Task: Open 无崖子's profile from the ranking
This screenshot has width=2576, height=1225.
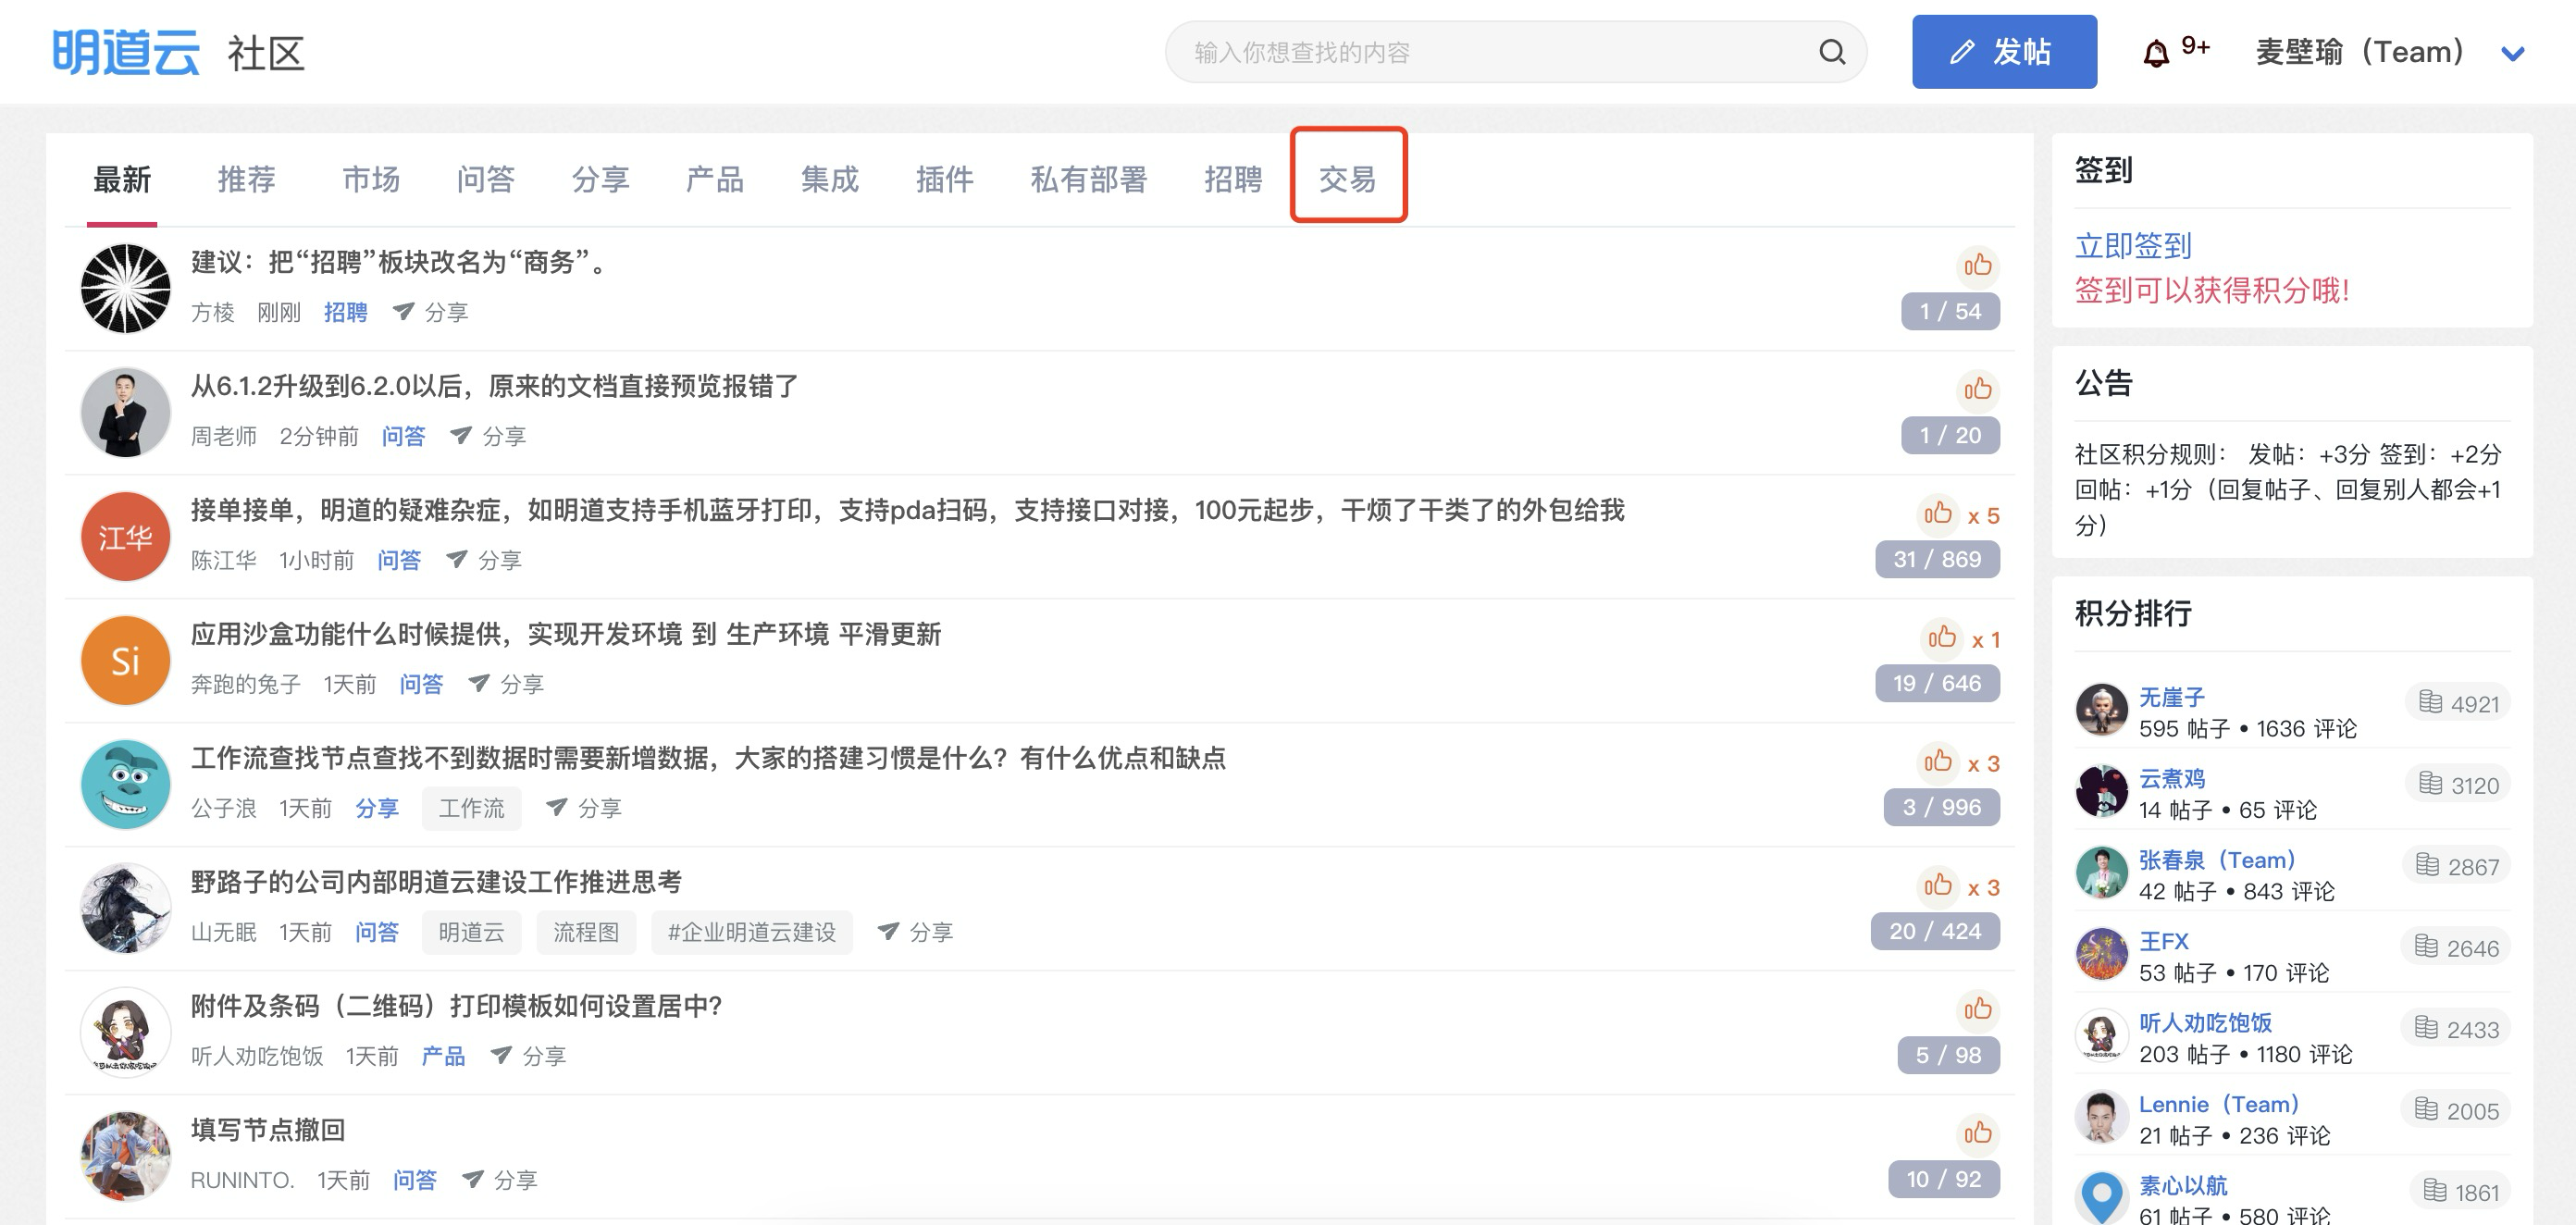Action: [x=2171, y=697]
